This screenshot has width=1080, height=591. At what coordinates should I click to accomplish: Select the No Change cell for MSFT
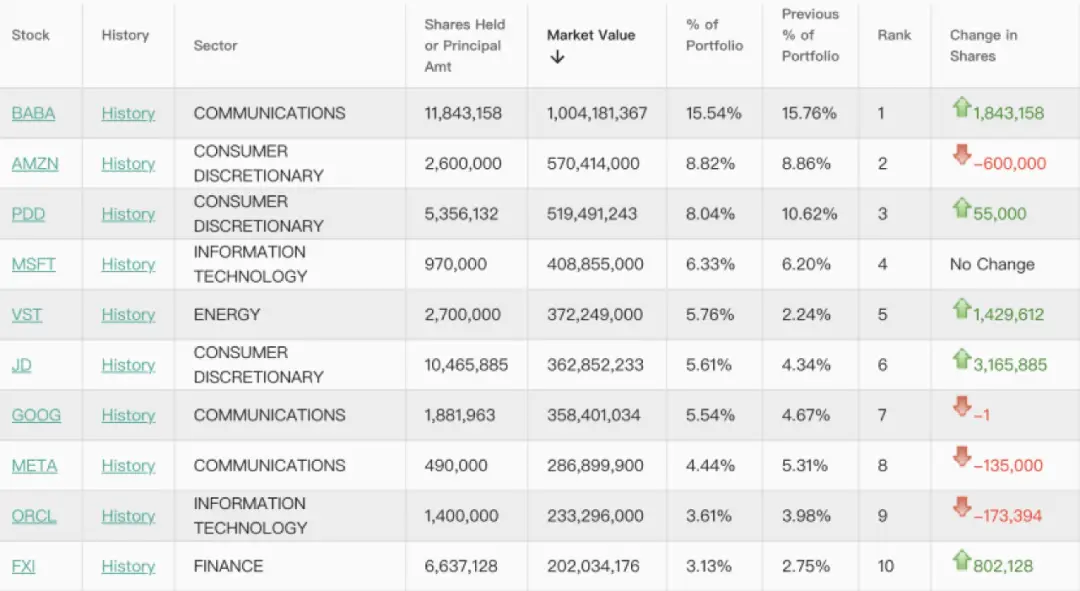coord(991,264)
